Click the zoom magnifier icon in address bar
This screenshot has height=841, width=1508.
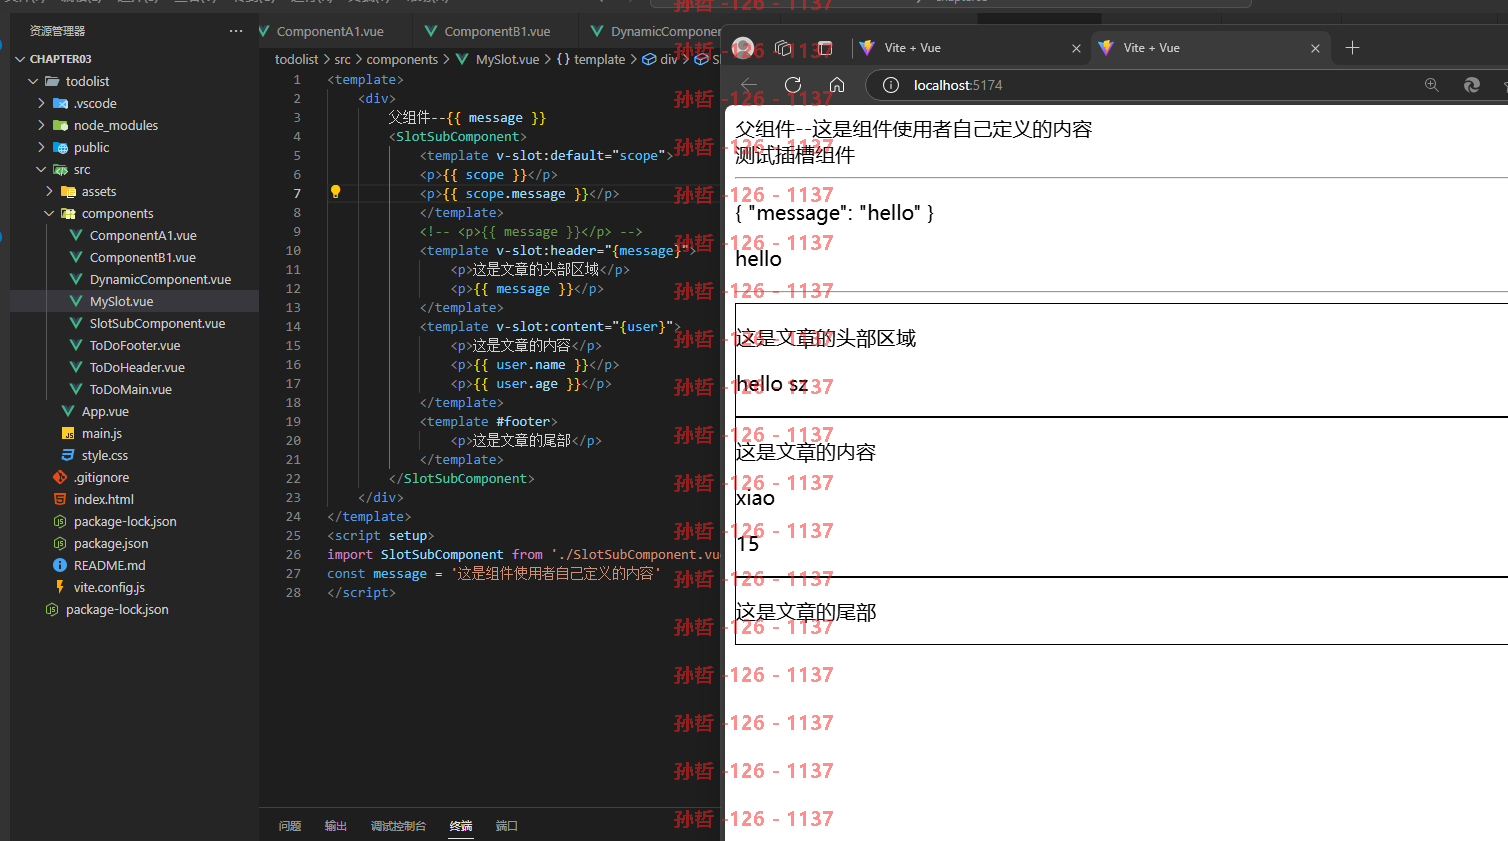(1432, 85)
